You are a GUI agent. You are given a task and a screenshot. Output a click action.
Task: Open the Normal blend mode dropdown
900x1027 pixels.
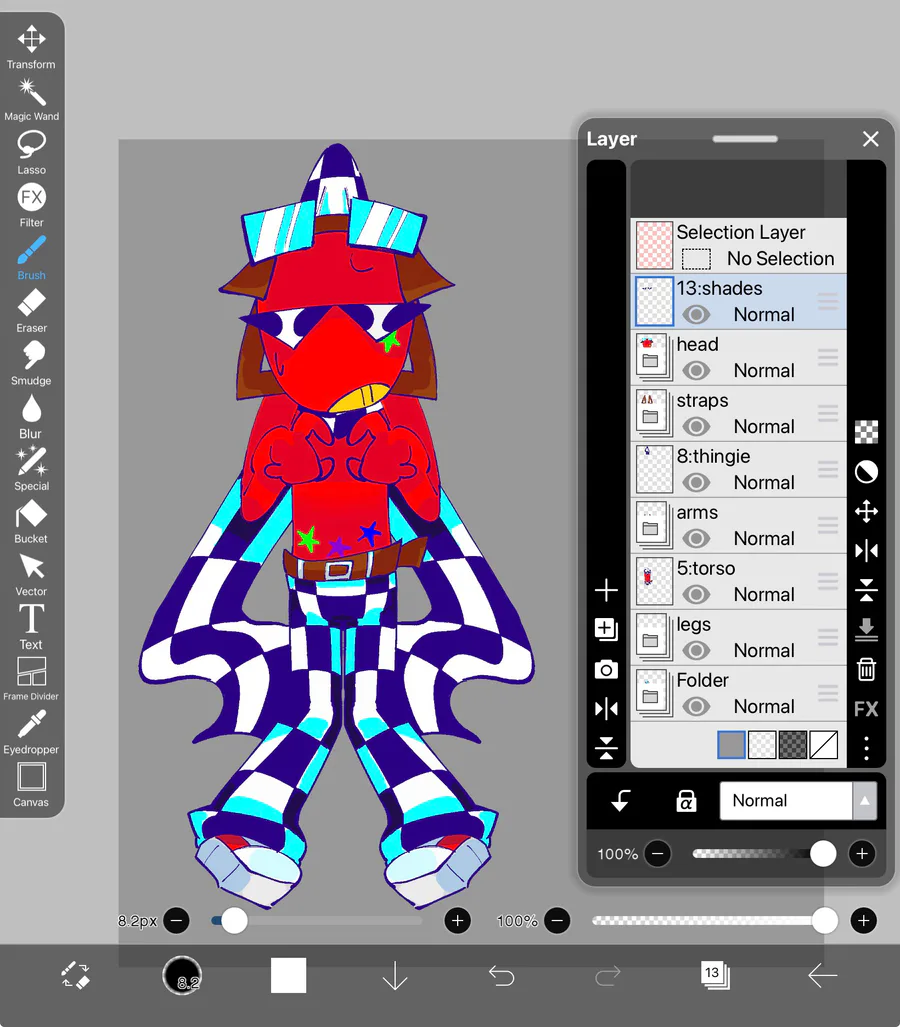798,800
